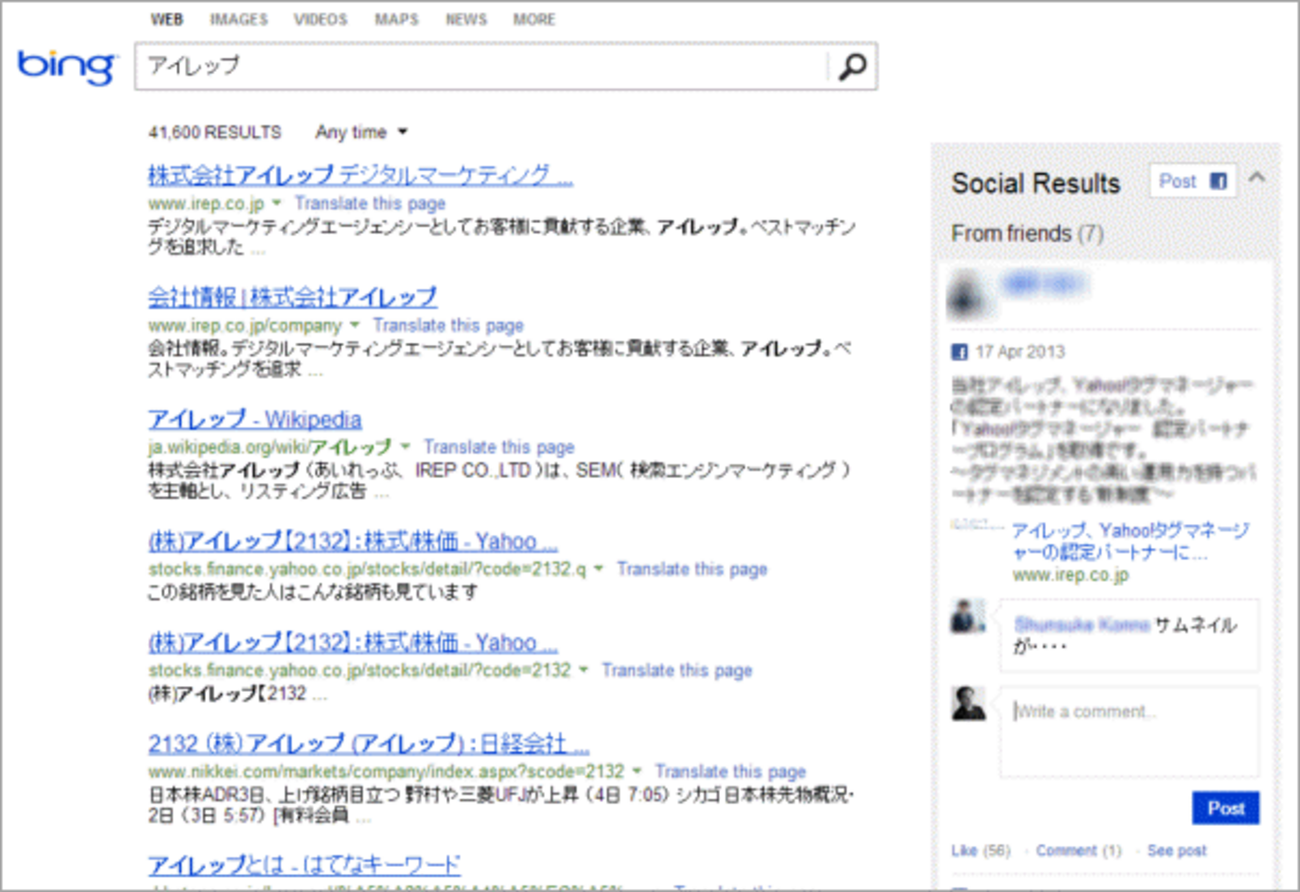Viewport: 1300px width, 892px height.
Task: Open the 株式会社アイレップ デジタルマーケティング result
Action: coord(360,175)
